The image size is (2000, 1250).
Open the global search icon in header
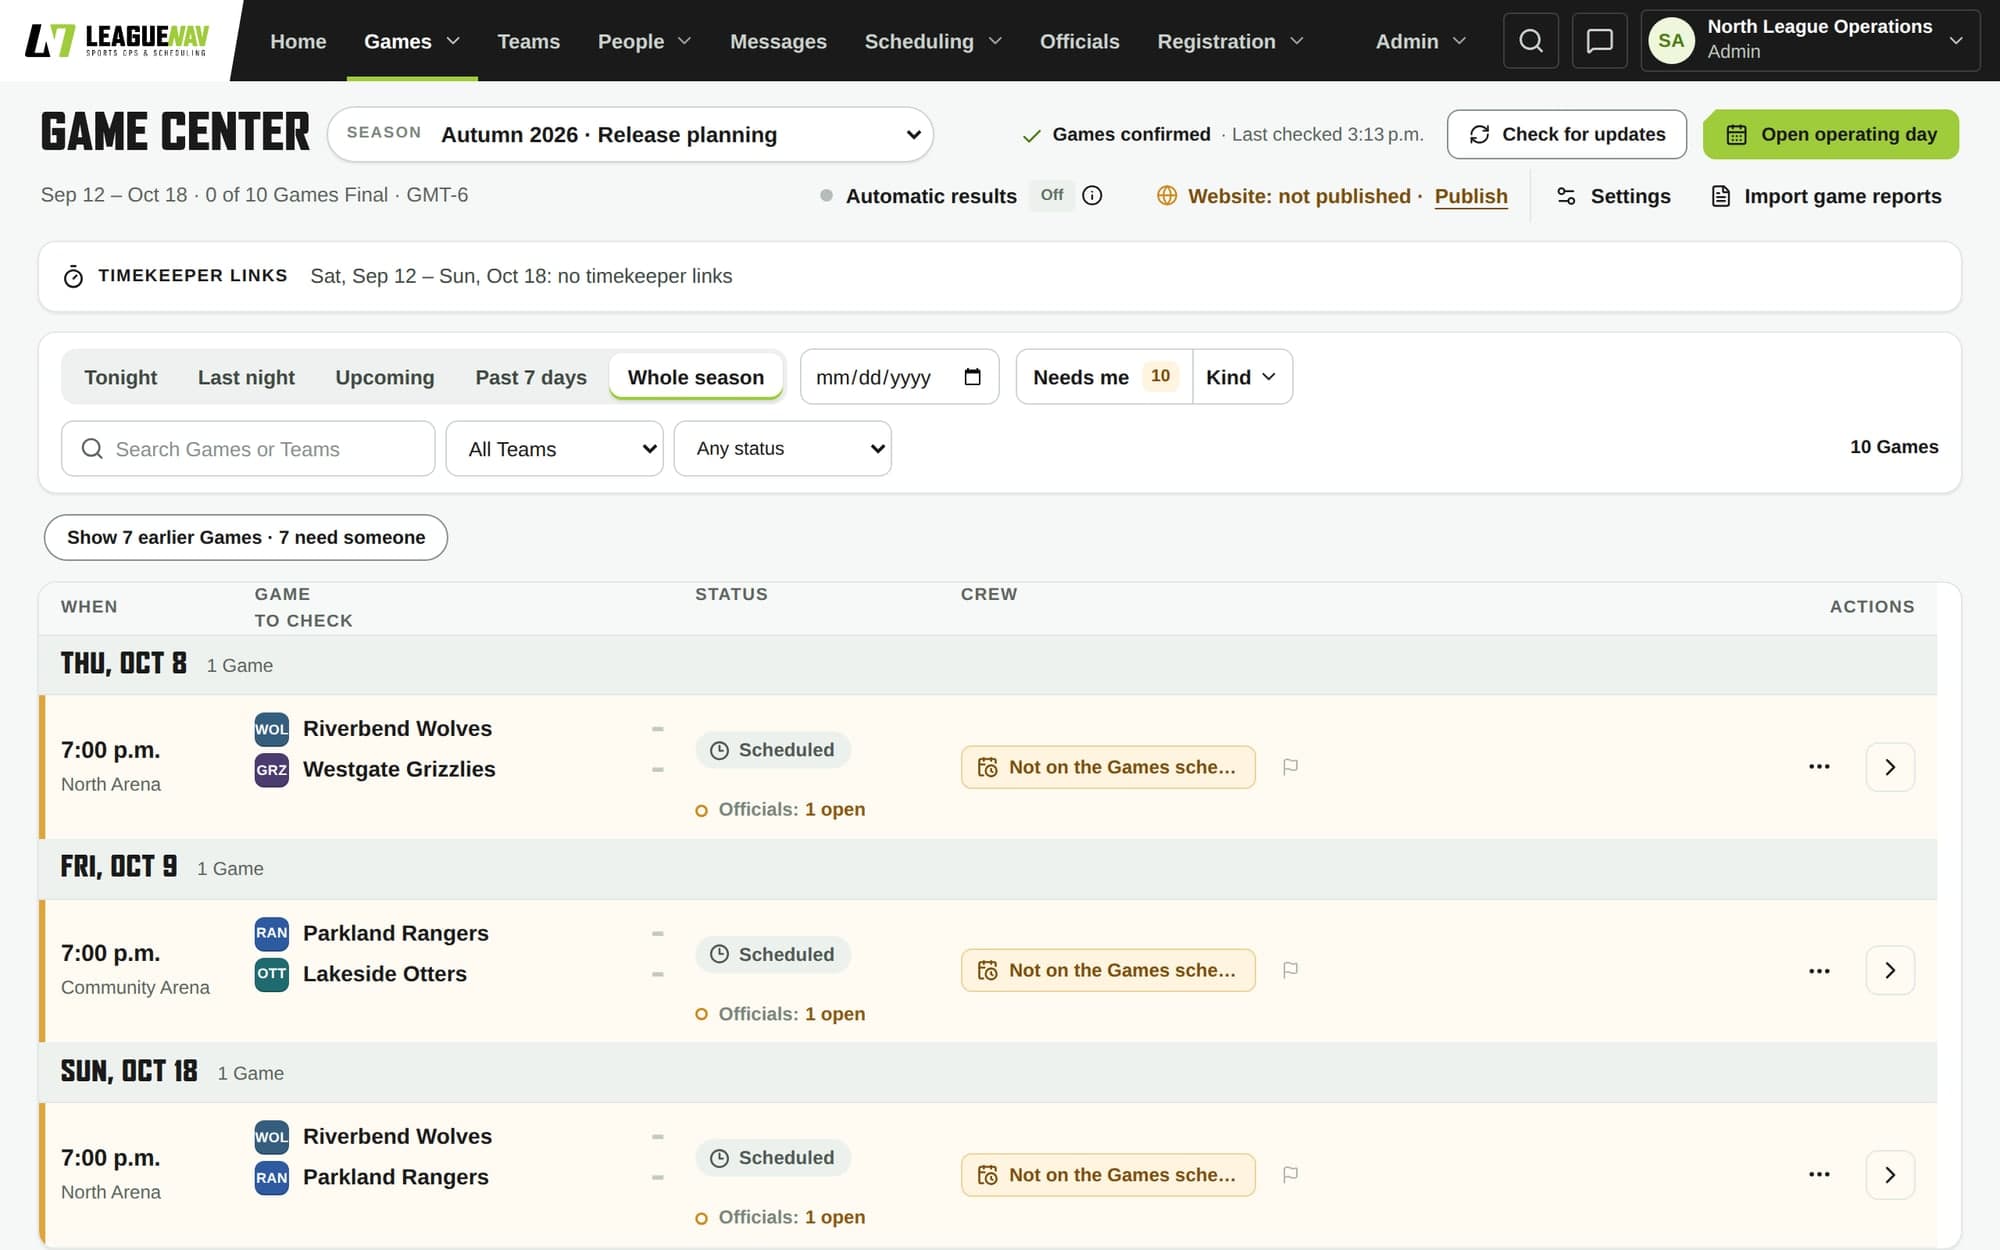(1530, 41)
